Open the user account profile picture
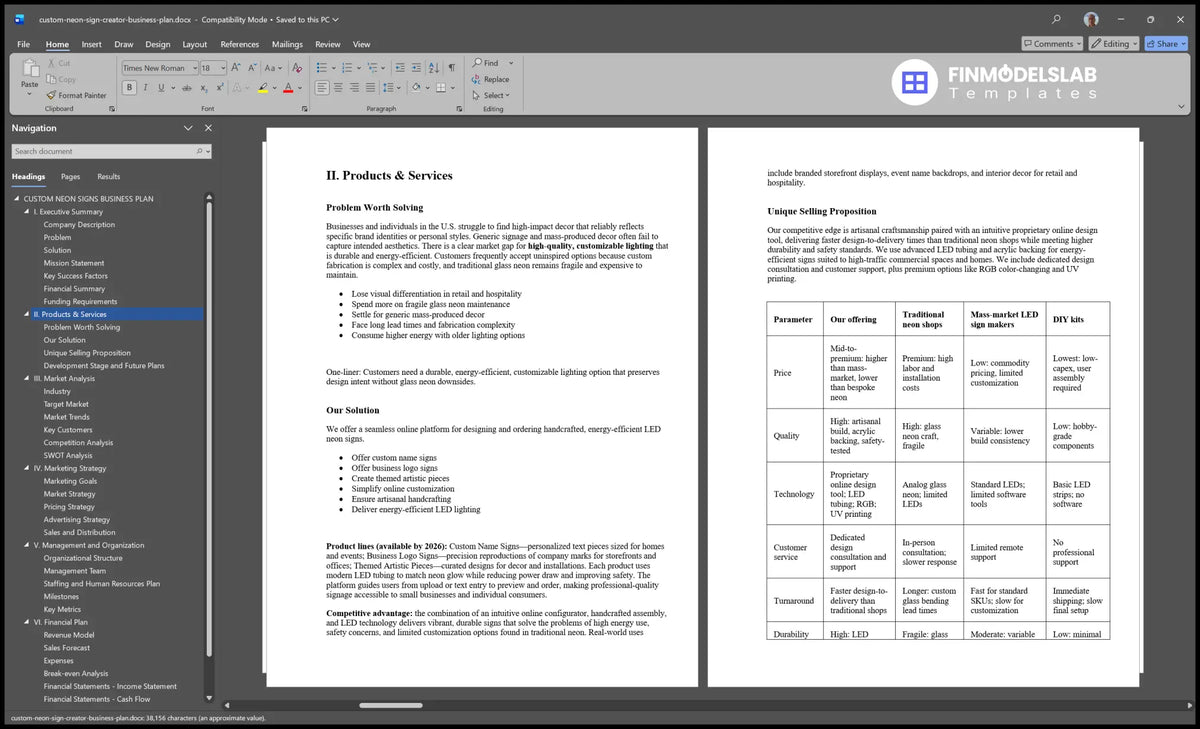The height and width of the screenshot is (729, 1200). 1091,19
